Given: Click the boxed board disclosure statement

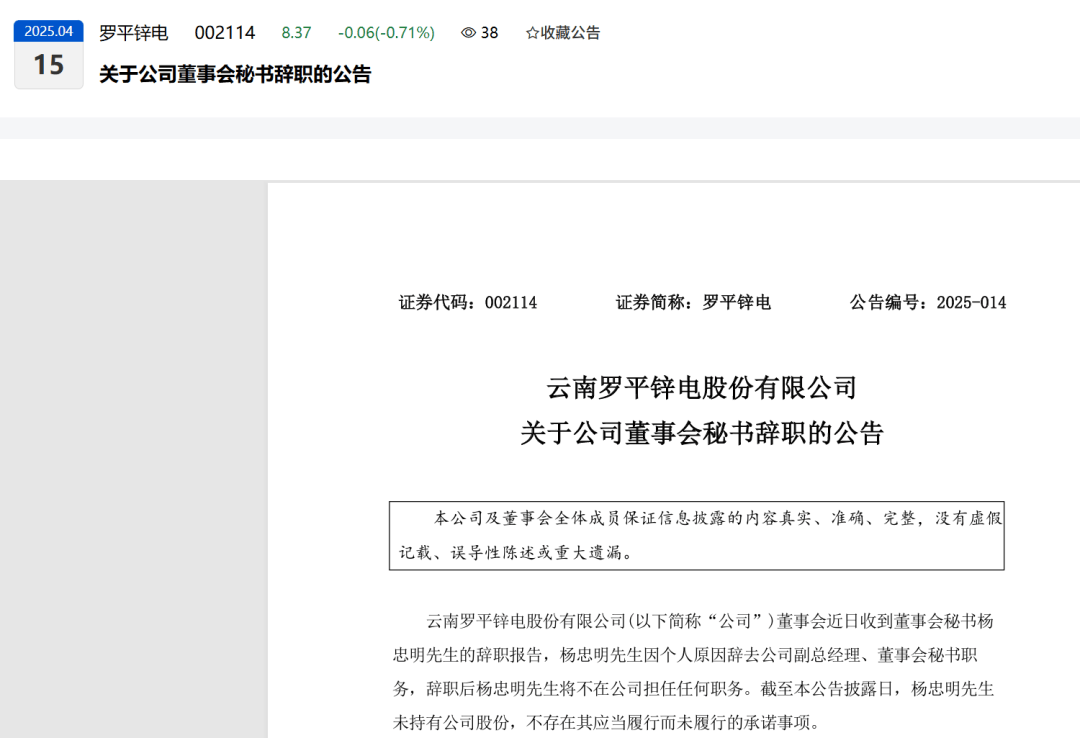Looking at the screenshot, I should (x=696, y=536).
